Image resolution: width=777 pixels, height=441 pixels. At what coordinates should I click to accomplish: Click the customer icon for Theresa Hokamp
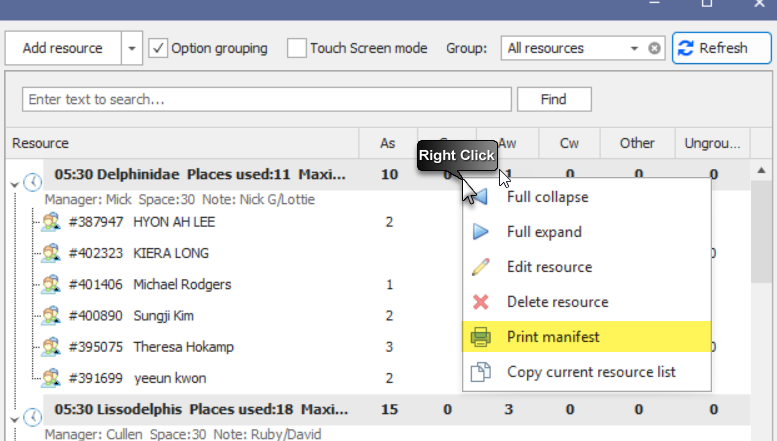click(x=51, y=347)
